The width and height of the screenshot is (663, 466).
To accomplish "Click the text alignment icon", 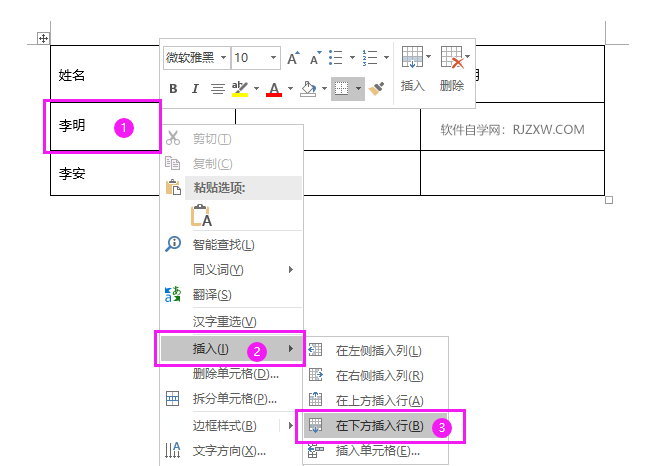I will (218, 89).
